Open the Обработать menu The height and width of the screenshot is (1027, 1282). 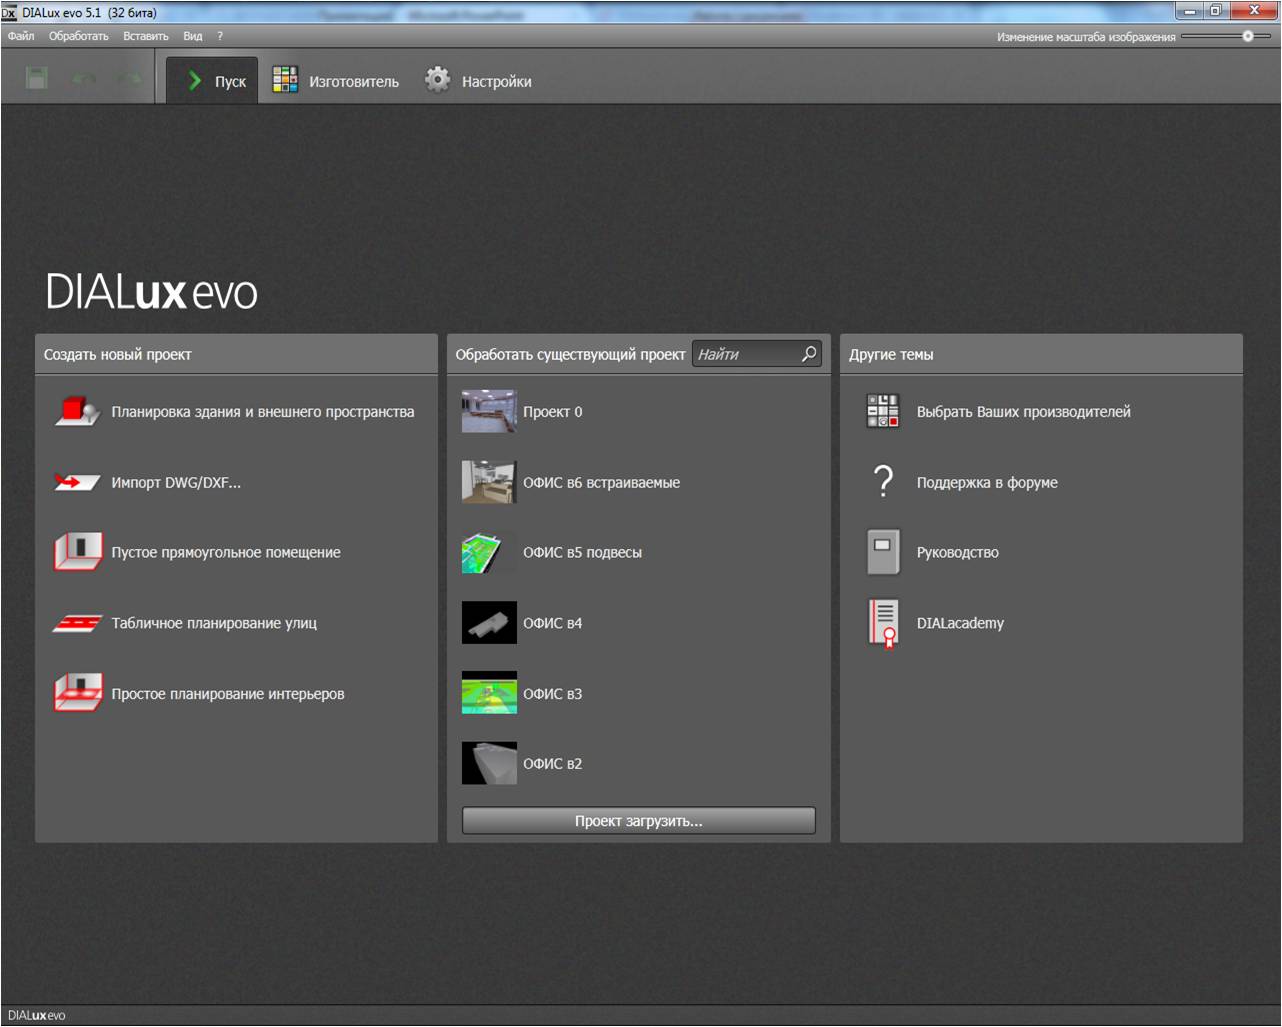[79, 36]
